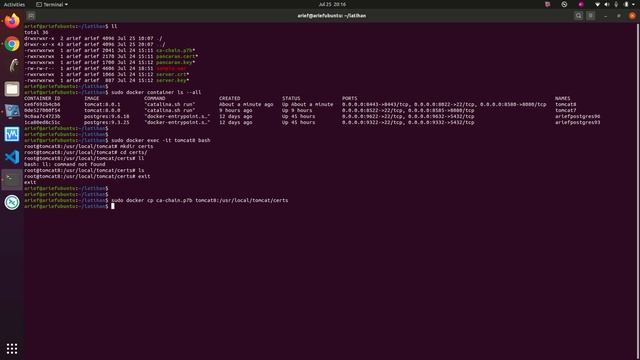
Task: Open the System Monitor dock icon
Action: (x=12, y=134)
